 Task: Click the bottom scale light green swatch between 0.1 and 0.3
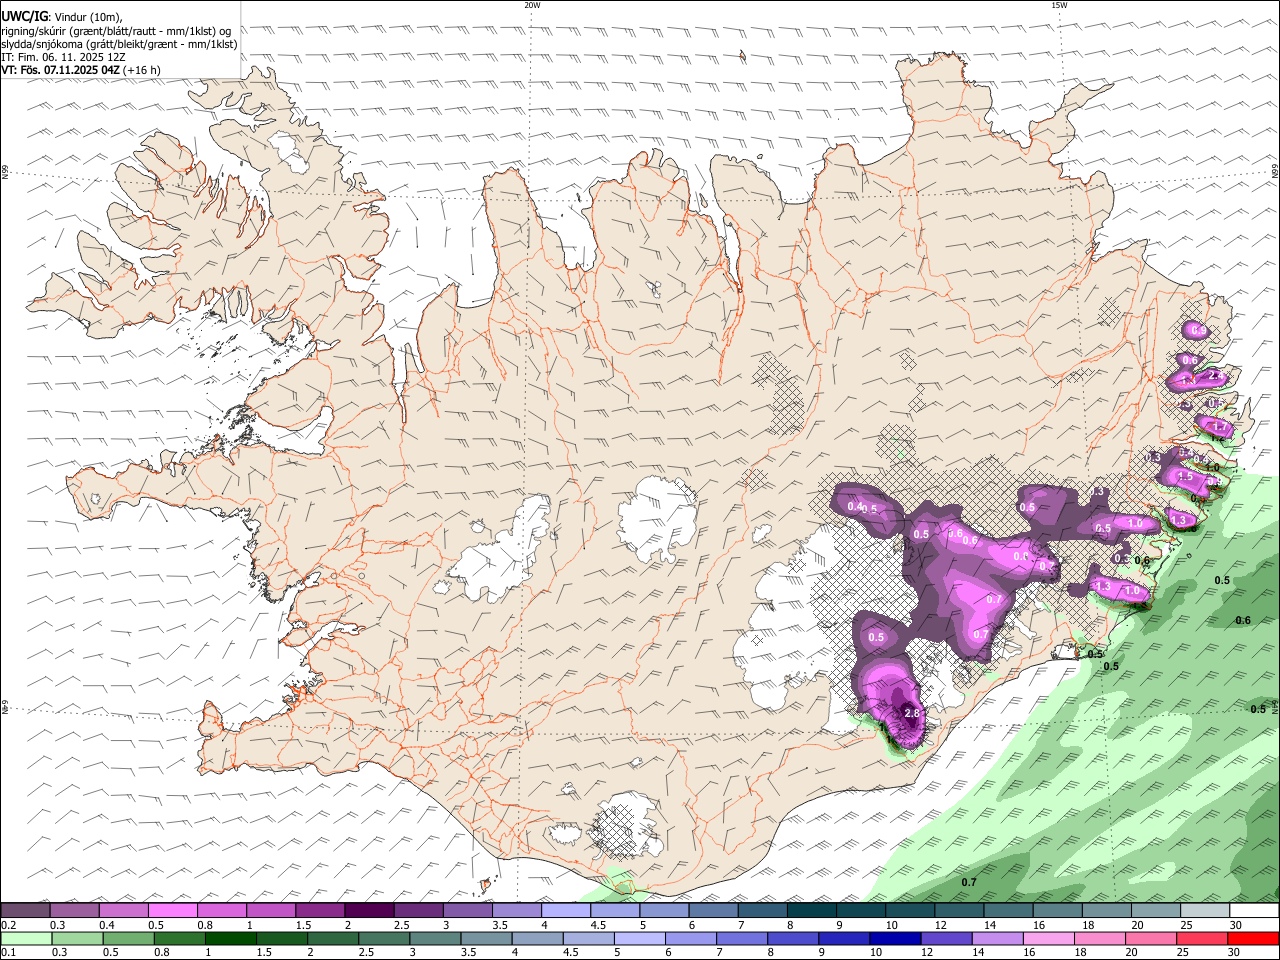coord(27,938)
